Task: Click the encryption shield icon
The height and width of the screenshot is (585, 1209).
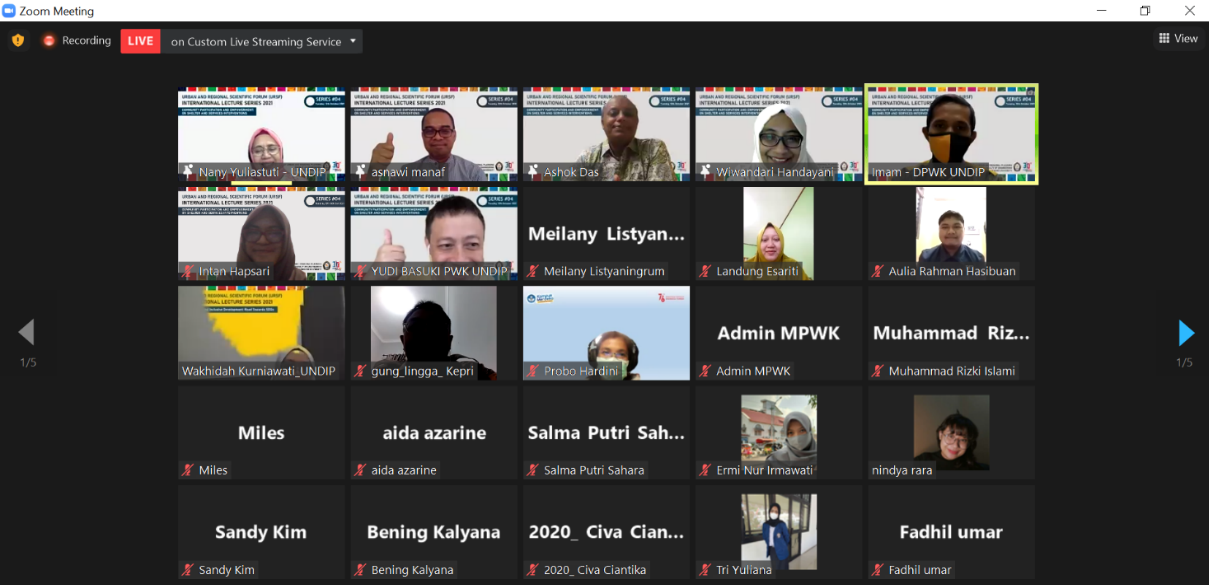Action: click(x=17, y=41)
